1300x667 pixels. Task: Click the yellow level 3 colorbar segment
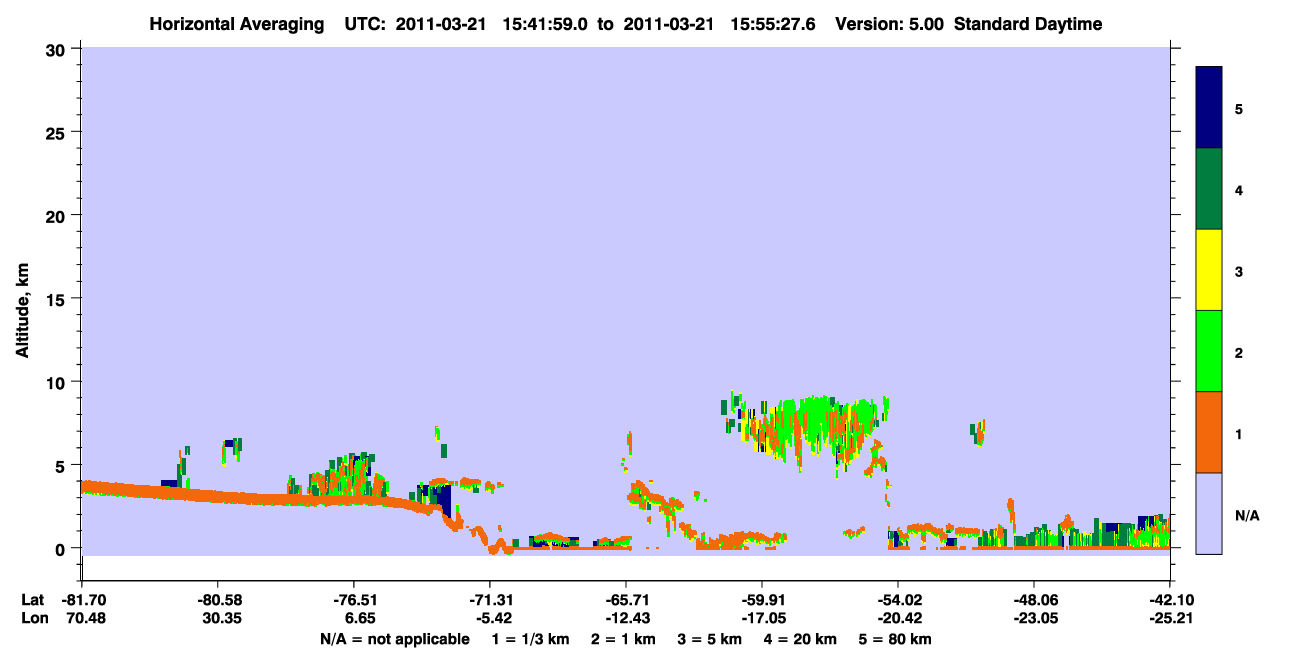1209,270
